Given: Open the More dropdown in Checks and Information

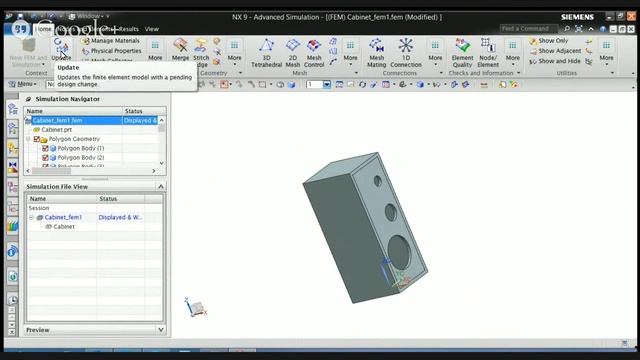Looking at the screenshot, I should click(x=513, y=53).
